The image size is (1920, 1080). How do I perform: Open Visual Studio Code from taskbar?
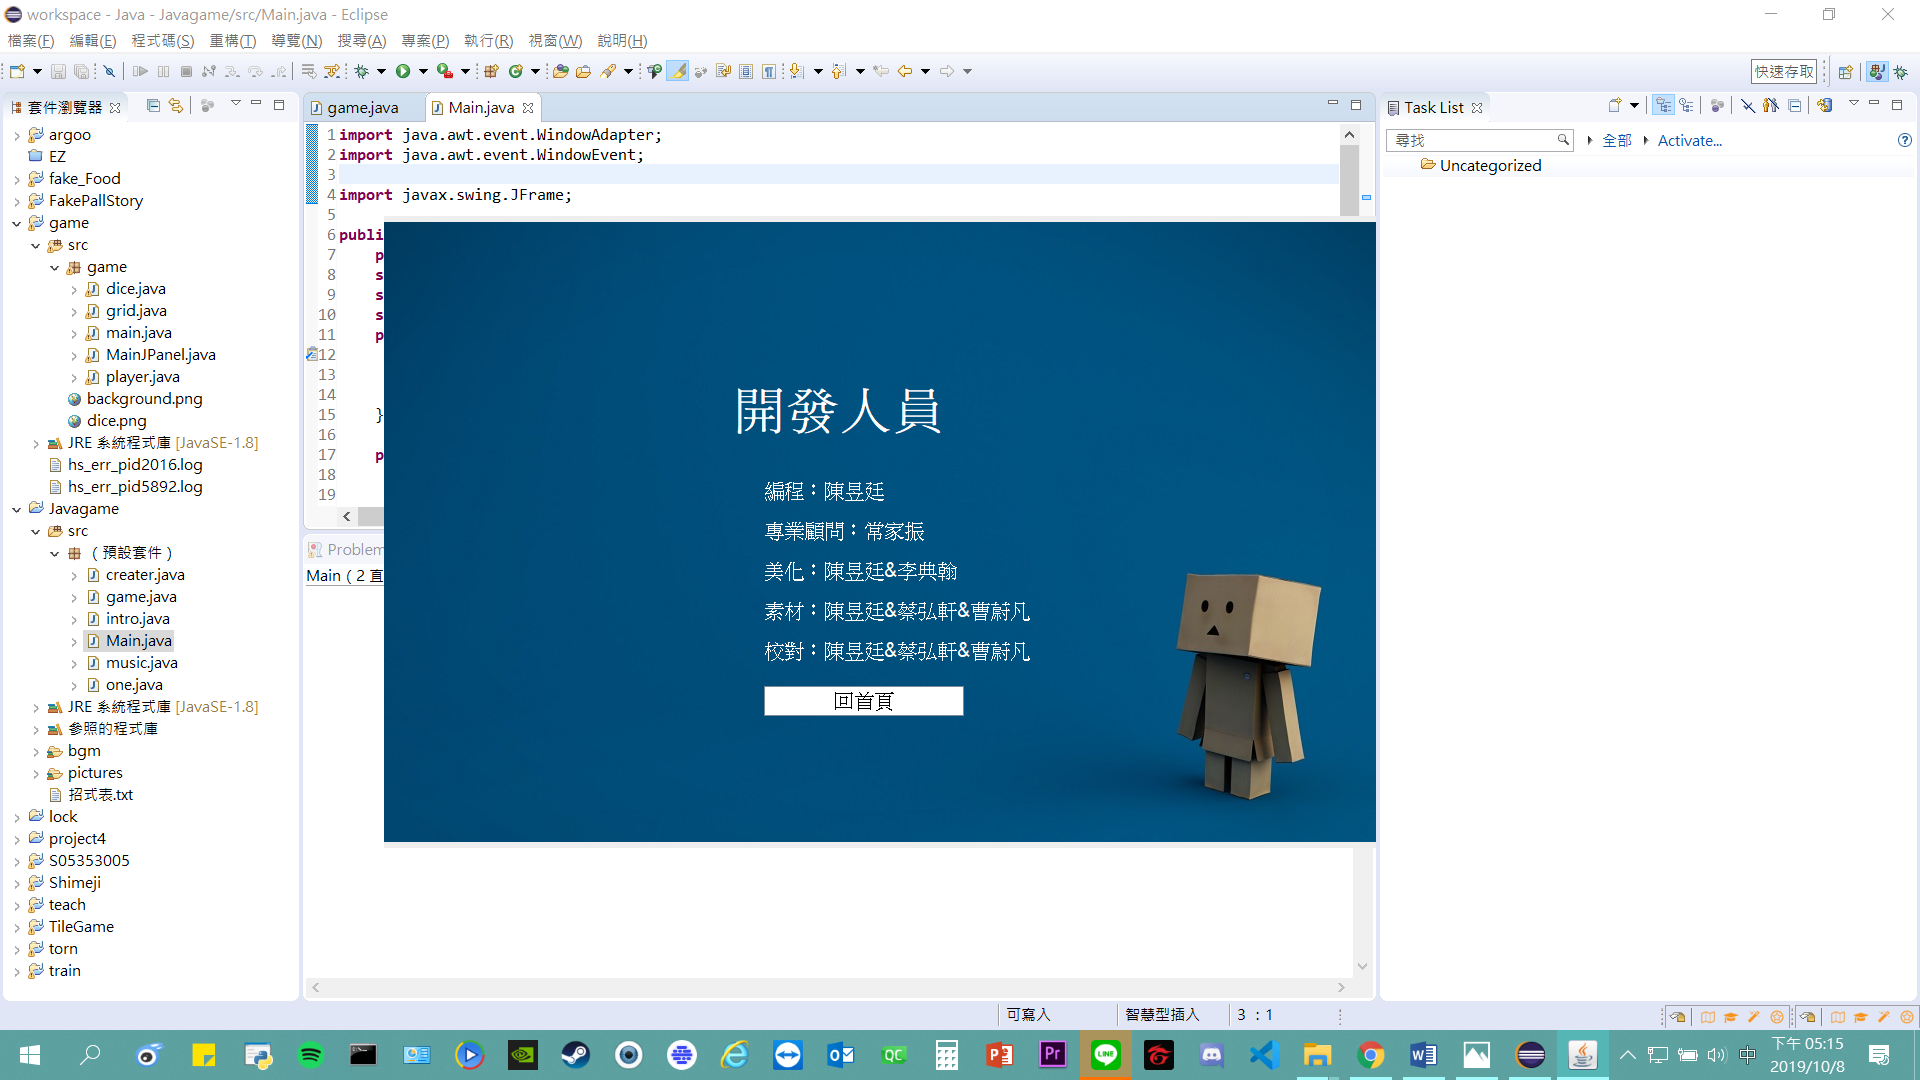click(x=1264, y=1055)
